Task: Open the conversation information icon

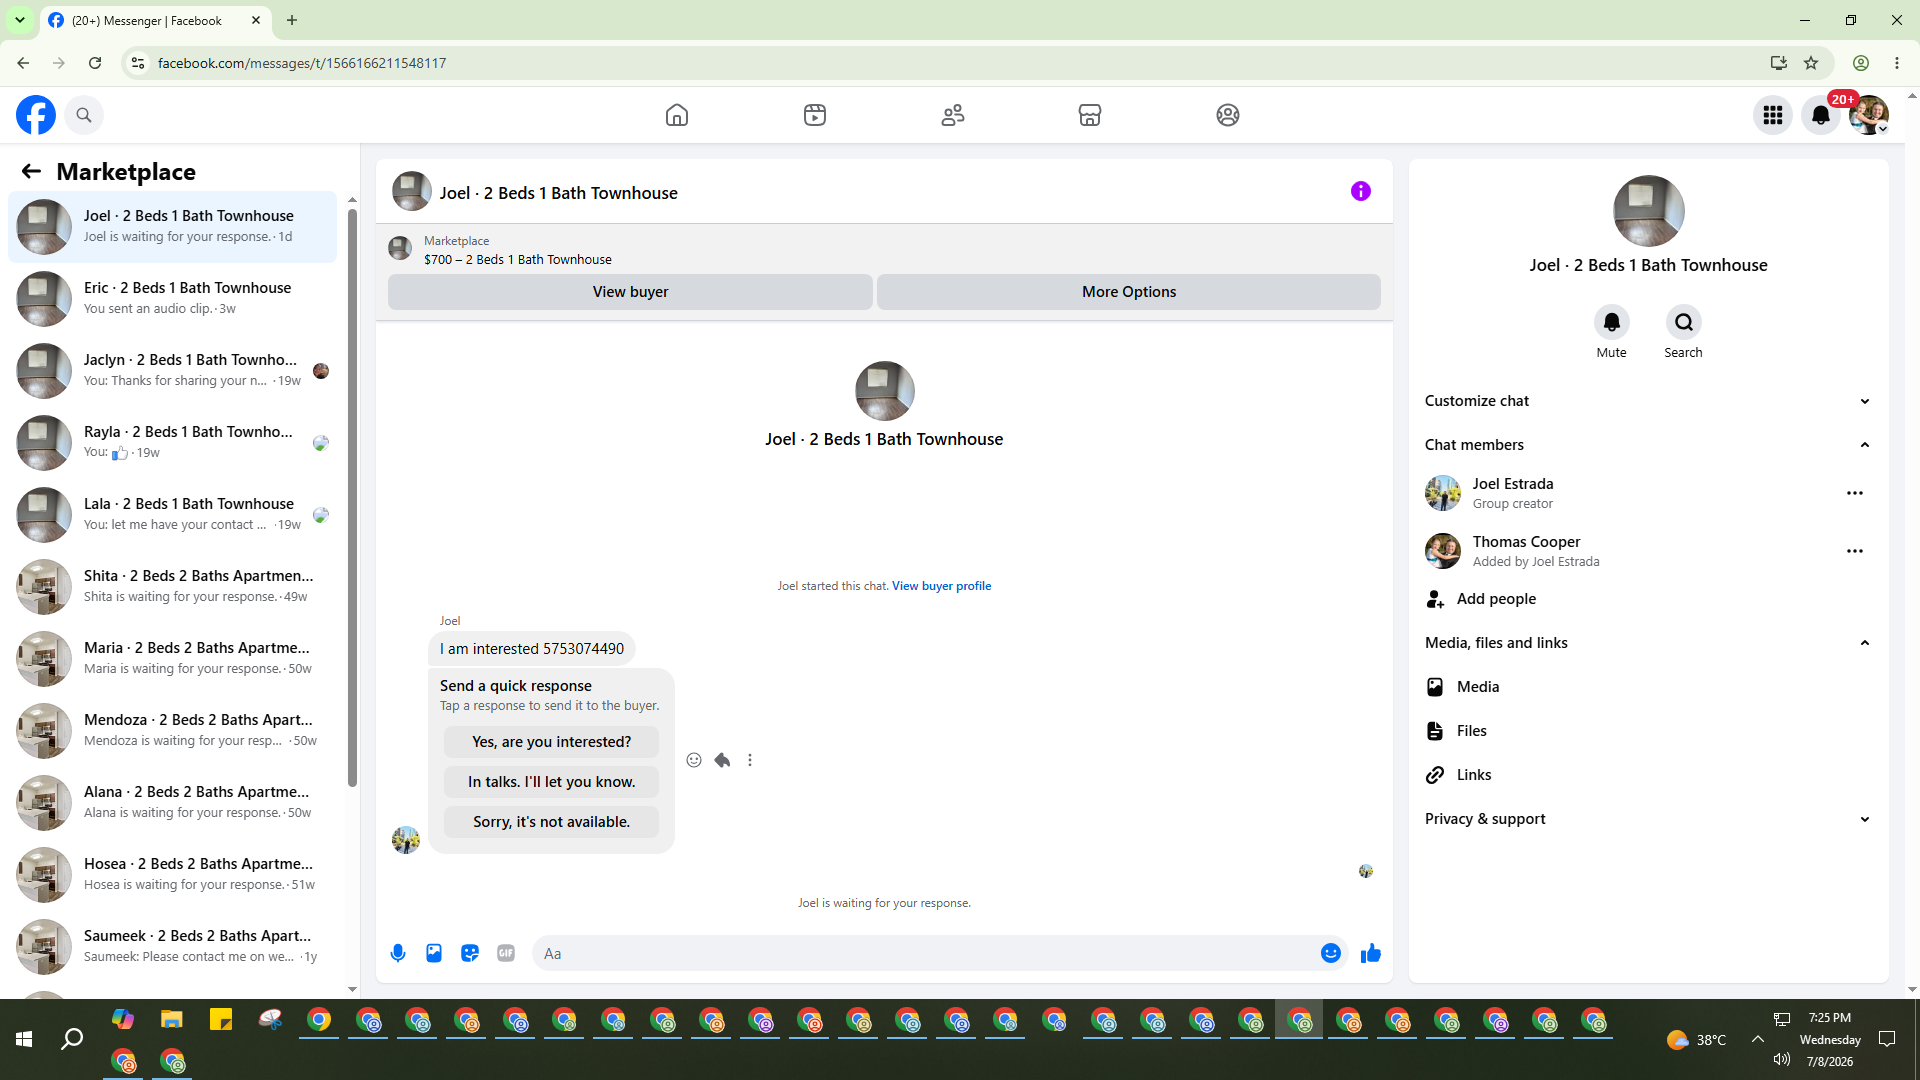Action: tap(1361, 191)
